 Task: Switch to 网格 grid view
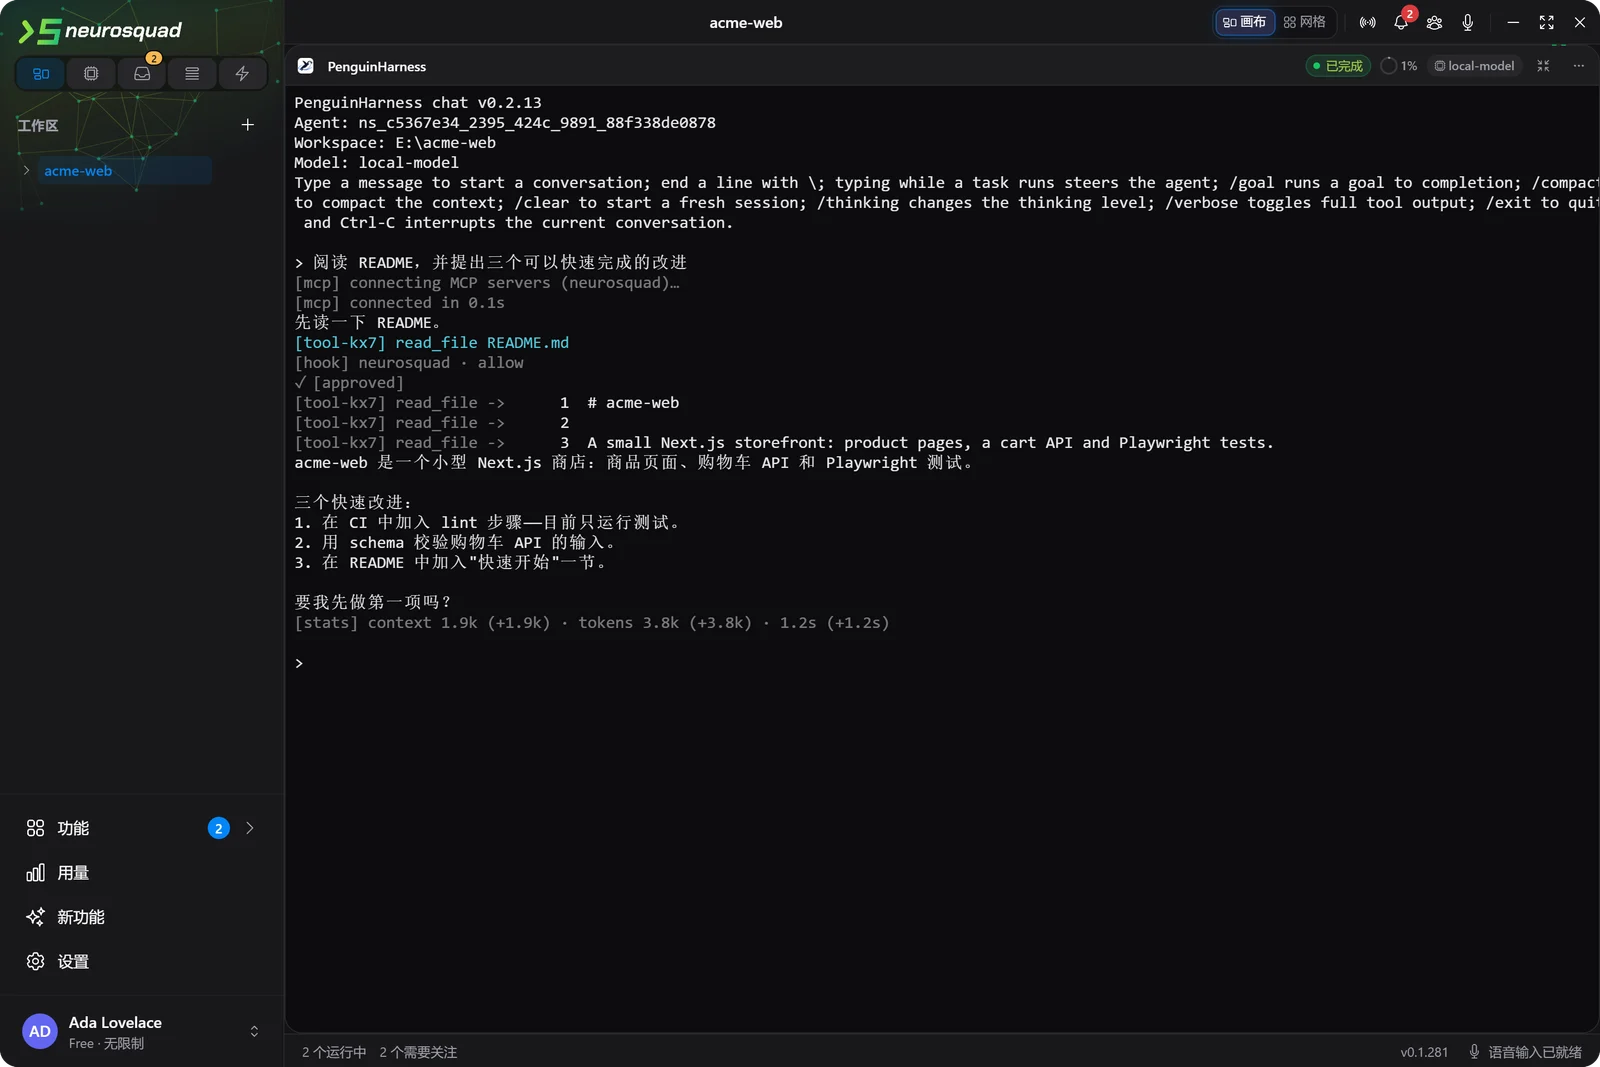click(x=1305, y=22)
